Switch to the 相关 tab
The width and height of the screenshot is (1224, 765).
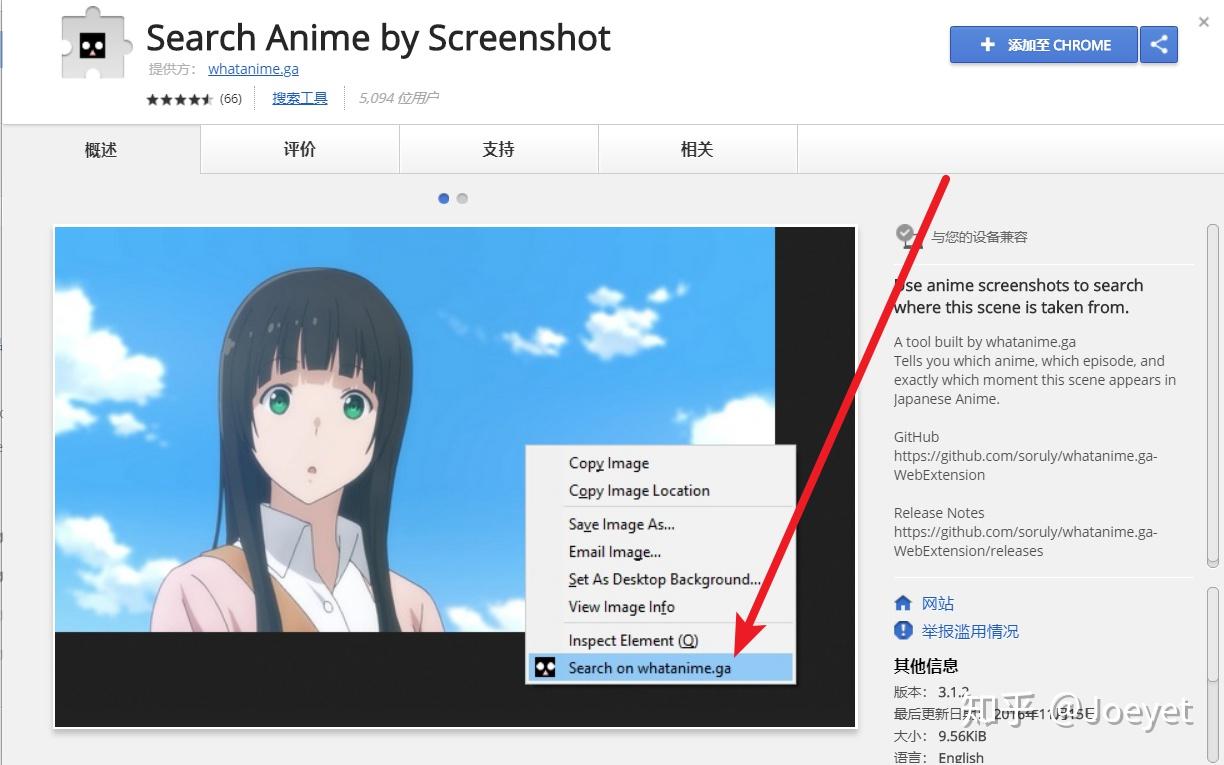[x=697, y=149]
